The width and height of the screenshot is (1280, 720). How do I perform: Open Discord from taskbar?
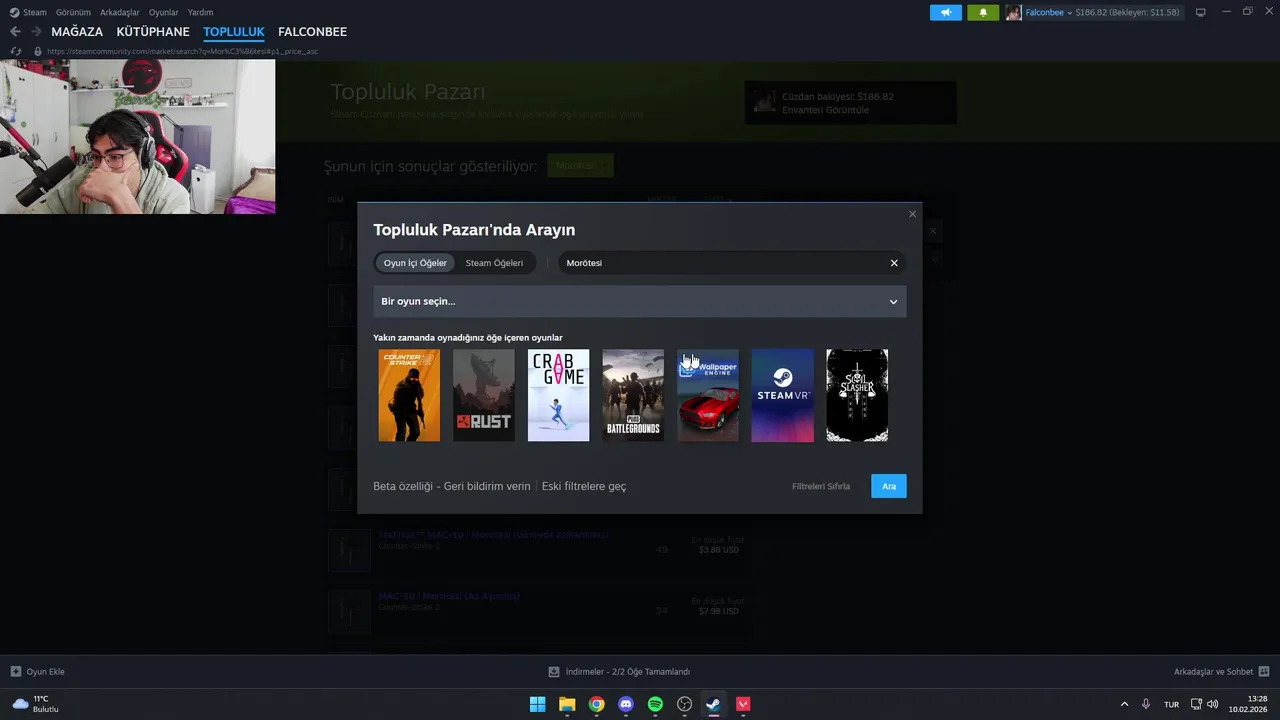click(x=626, y=704)
